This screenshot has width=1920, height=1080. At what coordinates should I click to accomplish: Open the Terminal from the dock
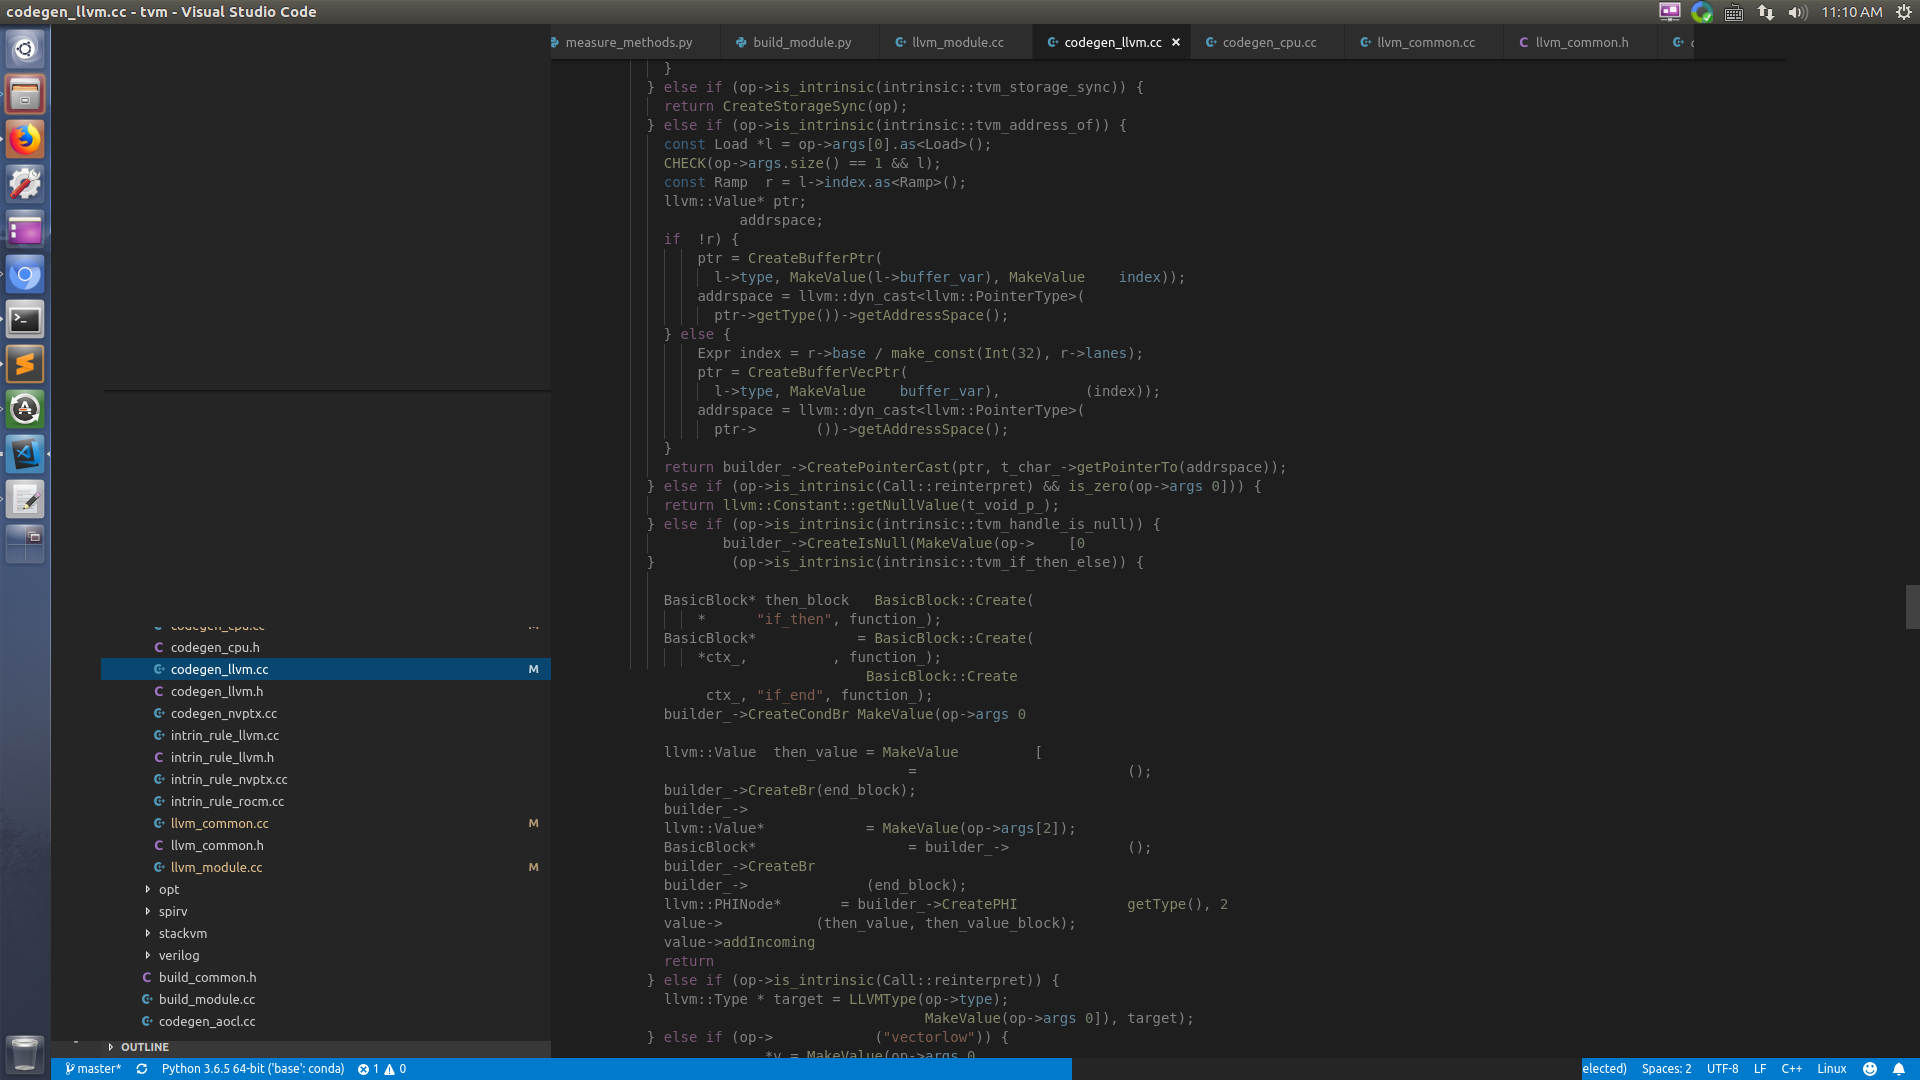pos(24,319)
